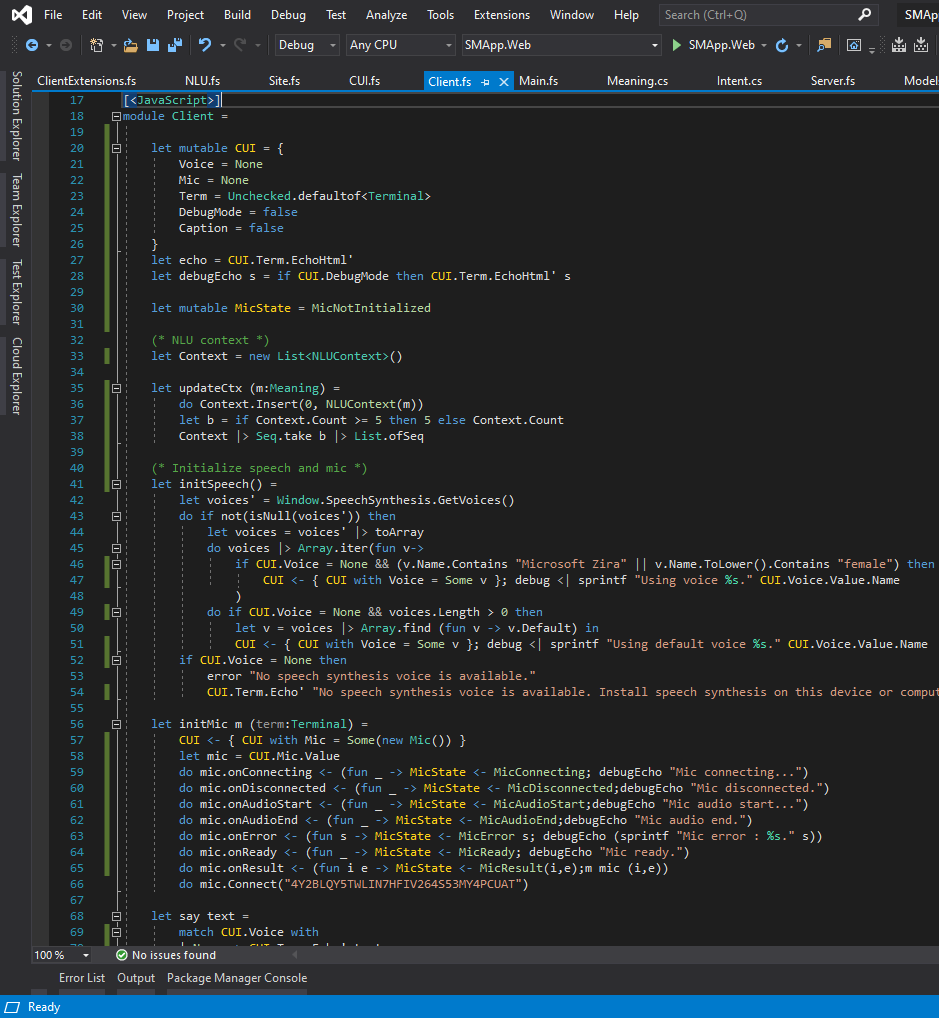Click the New Project toolbar icon

click(x=96, y=45)
